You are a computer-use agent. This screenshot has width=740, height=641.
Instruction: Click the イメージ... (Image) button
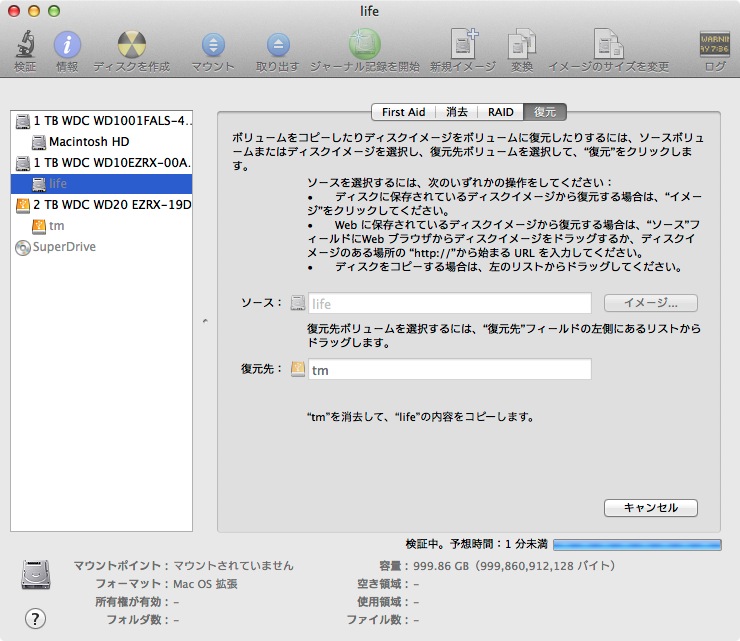point(651,303)
